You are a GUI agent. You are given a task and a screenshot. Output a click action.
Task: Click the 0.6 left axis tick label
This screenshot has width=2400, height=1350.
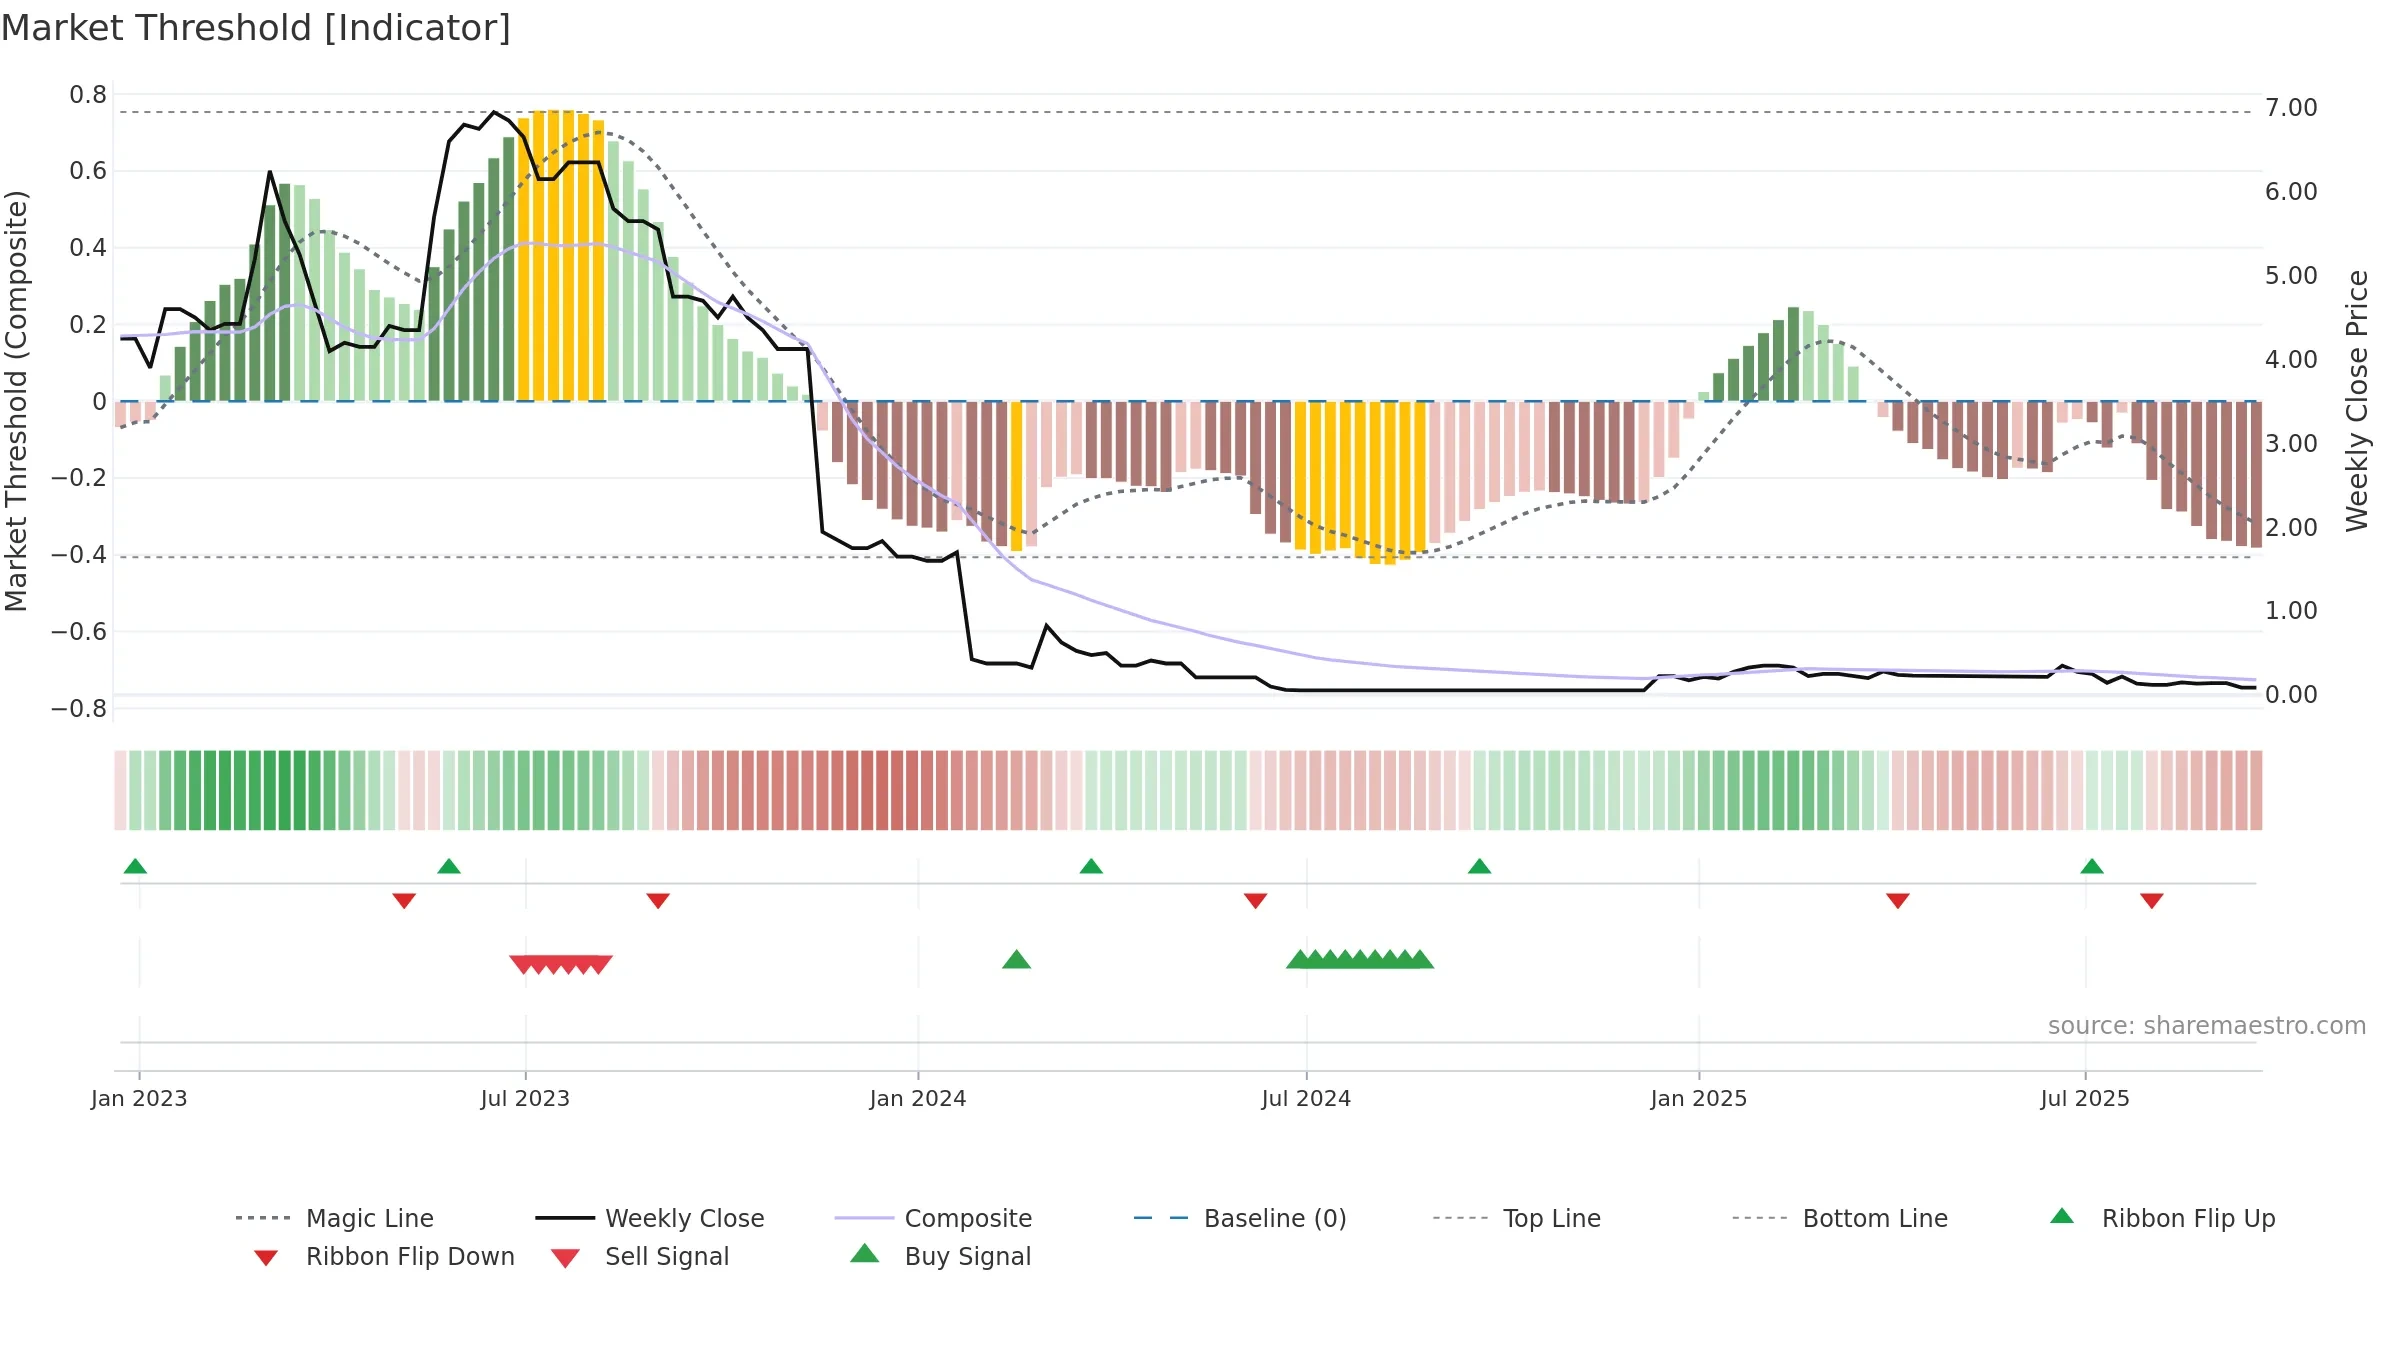tap(88, 171)
